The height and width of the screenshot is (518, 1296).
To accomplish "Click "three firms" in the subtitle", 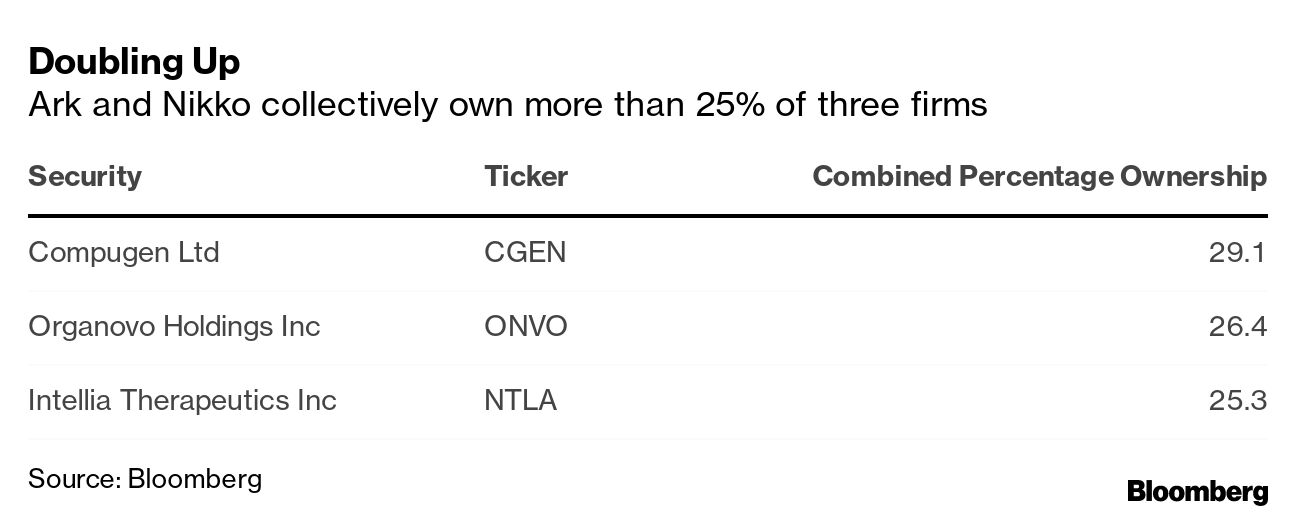I will coord(904,104).
